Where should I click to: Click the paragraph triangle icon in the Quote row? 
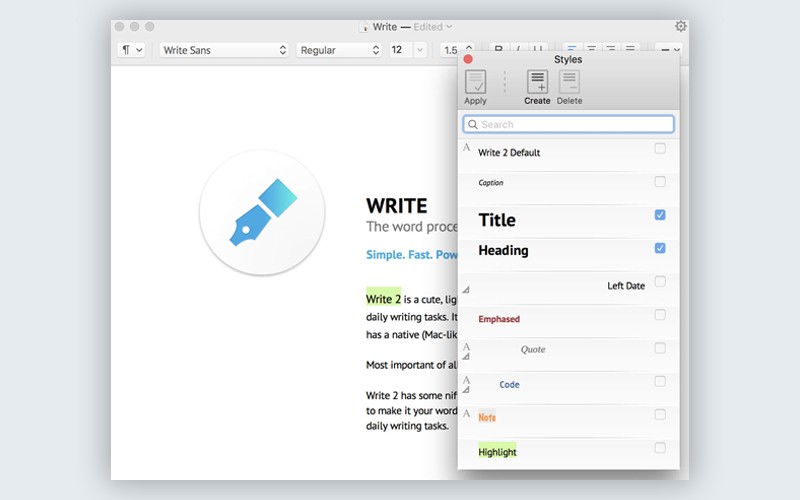[x=466, y=357]
